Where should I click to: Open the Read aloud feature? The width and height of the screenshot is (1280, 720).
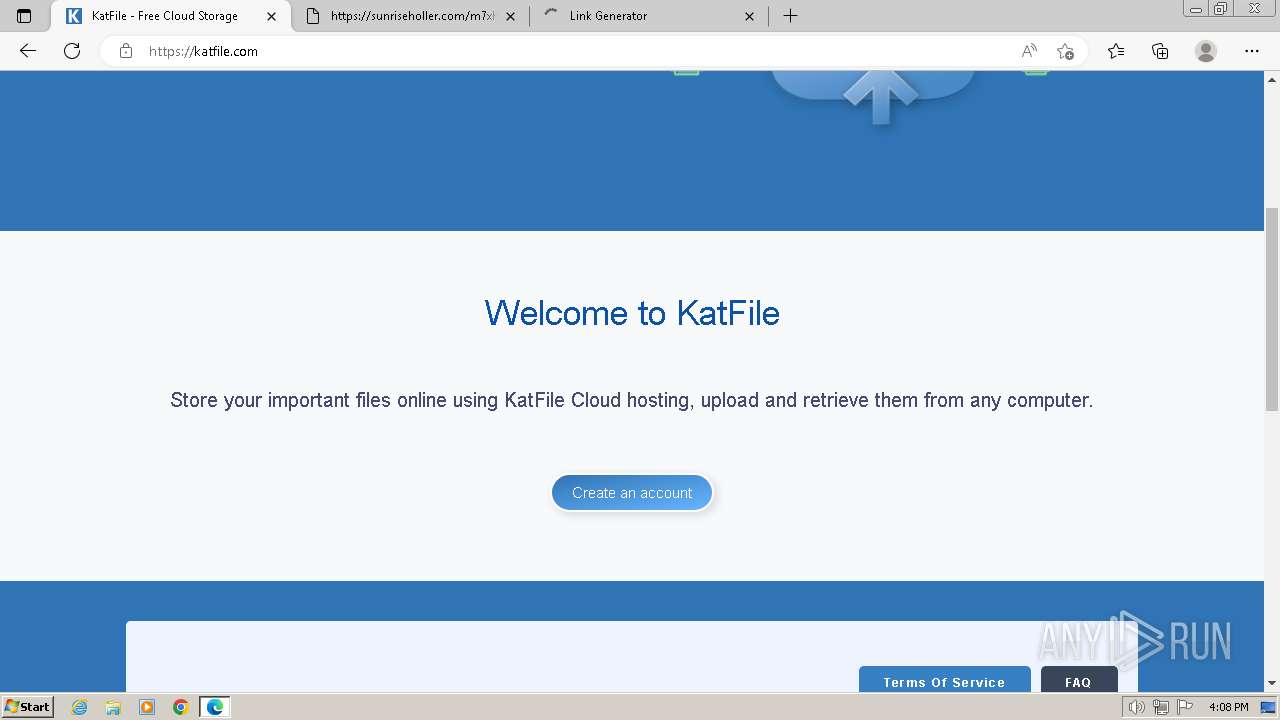pos(1029,51)
